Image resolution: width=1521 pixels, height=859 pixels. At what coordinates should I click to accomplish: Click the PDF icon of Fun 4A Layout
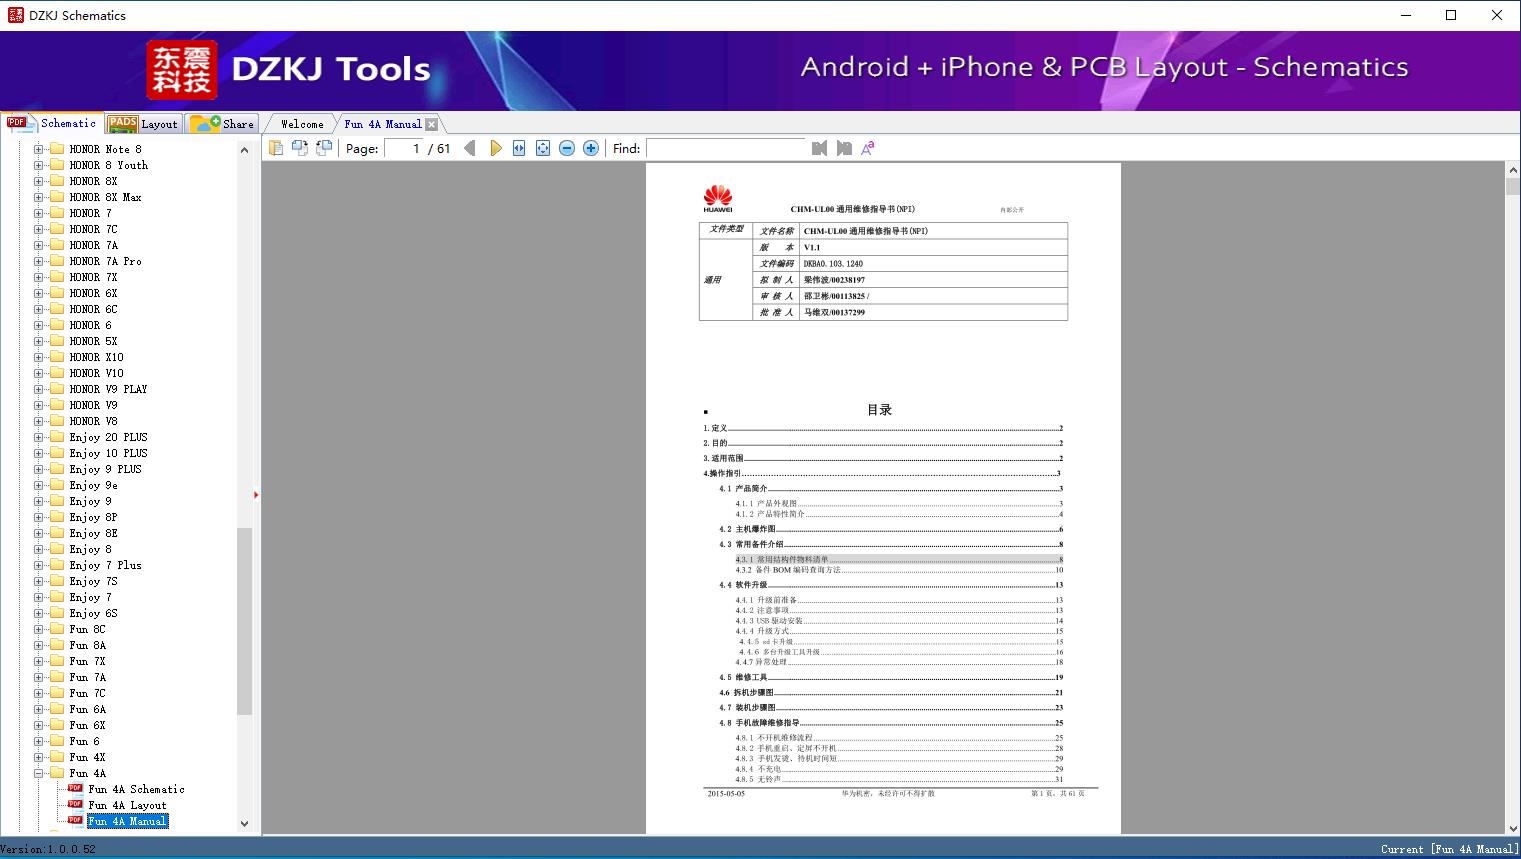[75, 804]
